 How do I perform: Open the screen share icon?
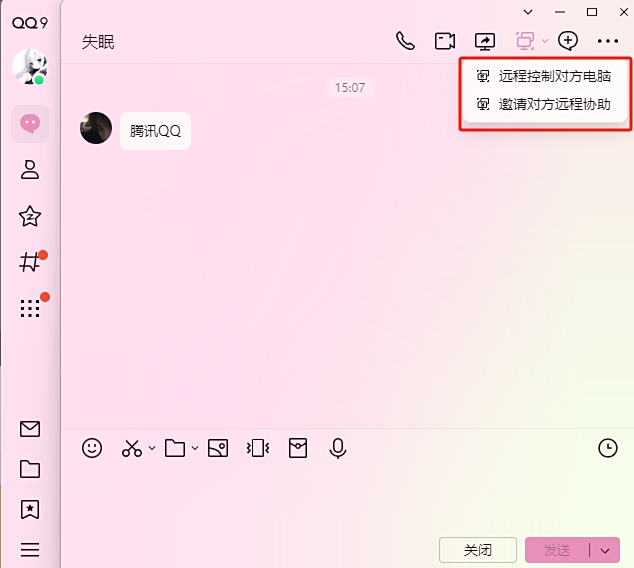pos(485,41)
